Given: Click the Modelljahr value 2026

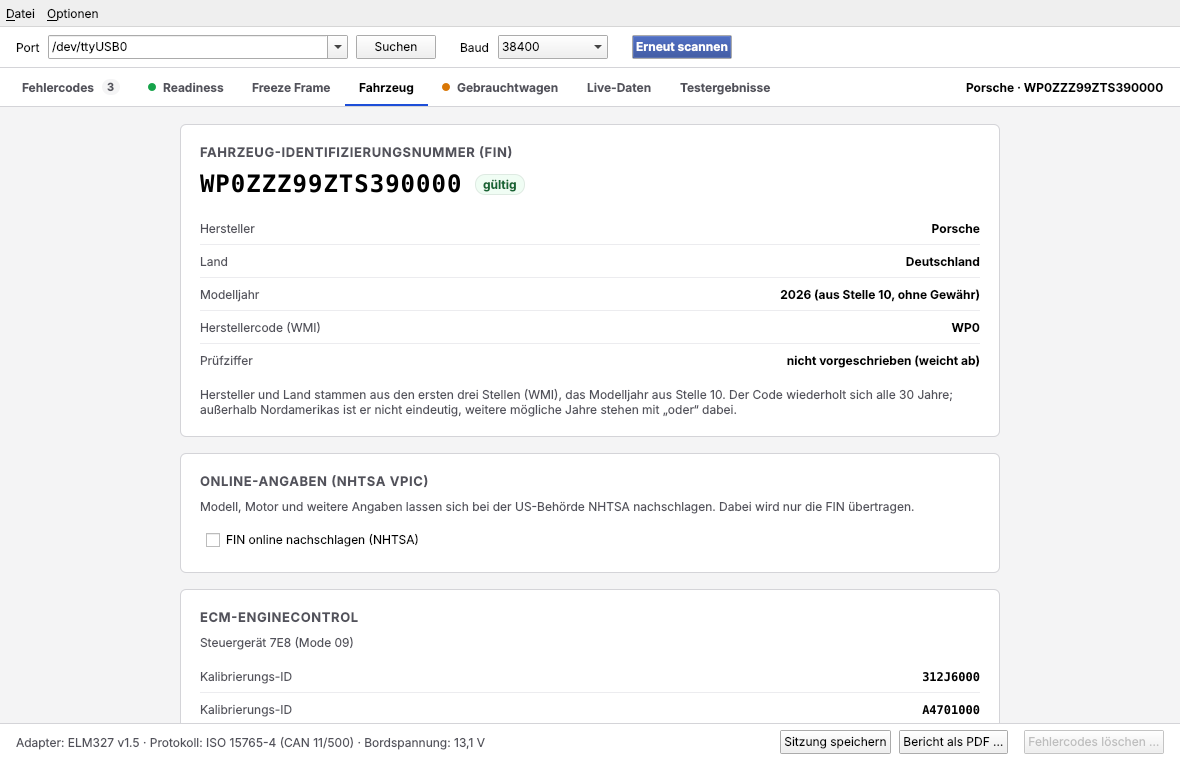Looking at the screenshot, I should click(x=880, y=295).
